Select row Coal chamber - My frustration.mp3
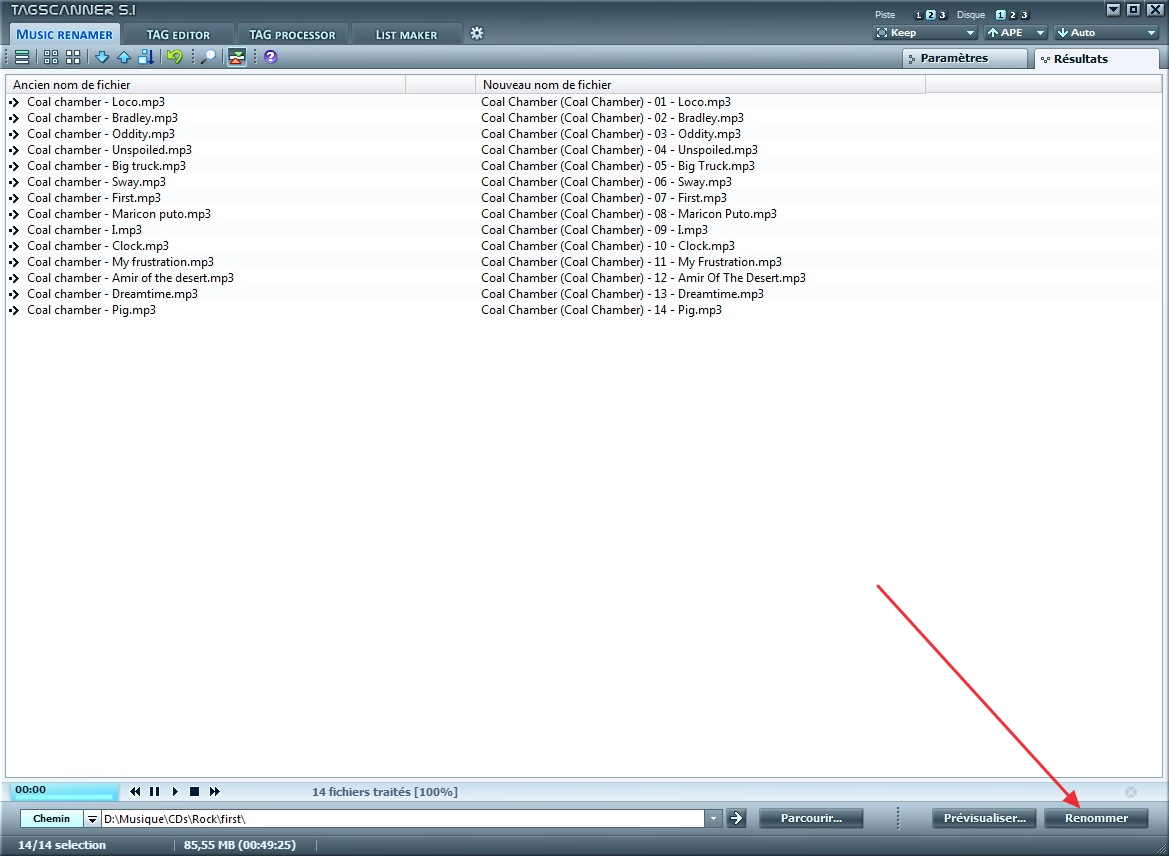Image resolution: width=1169 pixels, height=856 pixels. coord(120,262)
